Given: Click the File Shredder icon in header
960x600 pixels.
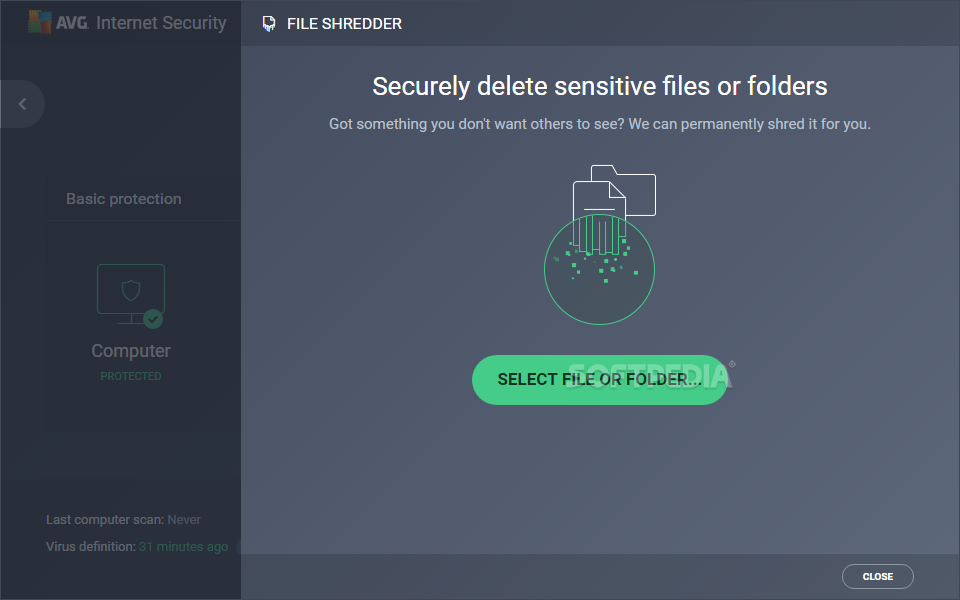Looking at the screenshot, I should coord(268,24).
